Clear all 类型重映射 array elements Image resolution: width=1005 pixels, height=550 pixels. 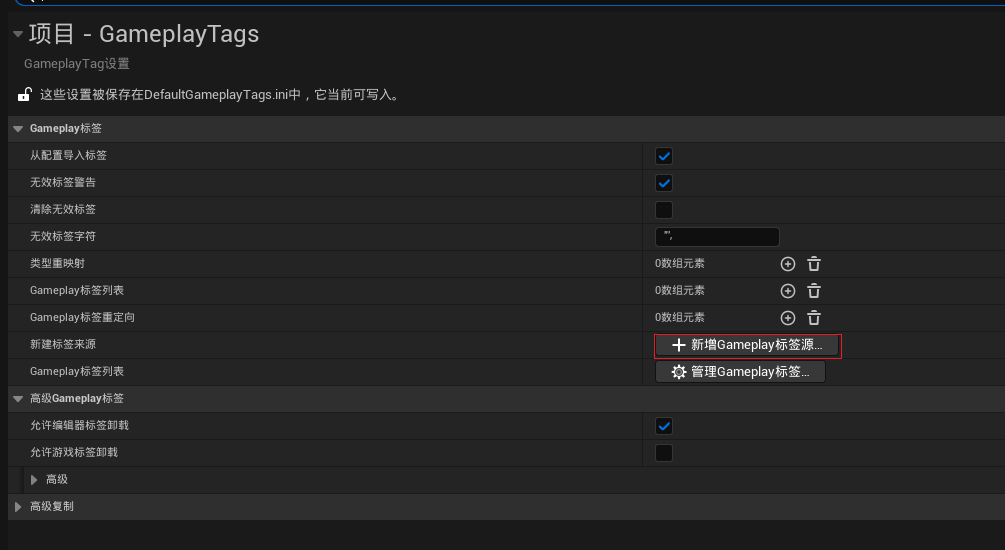[x=814, y=264]
